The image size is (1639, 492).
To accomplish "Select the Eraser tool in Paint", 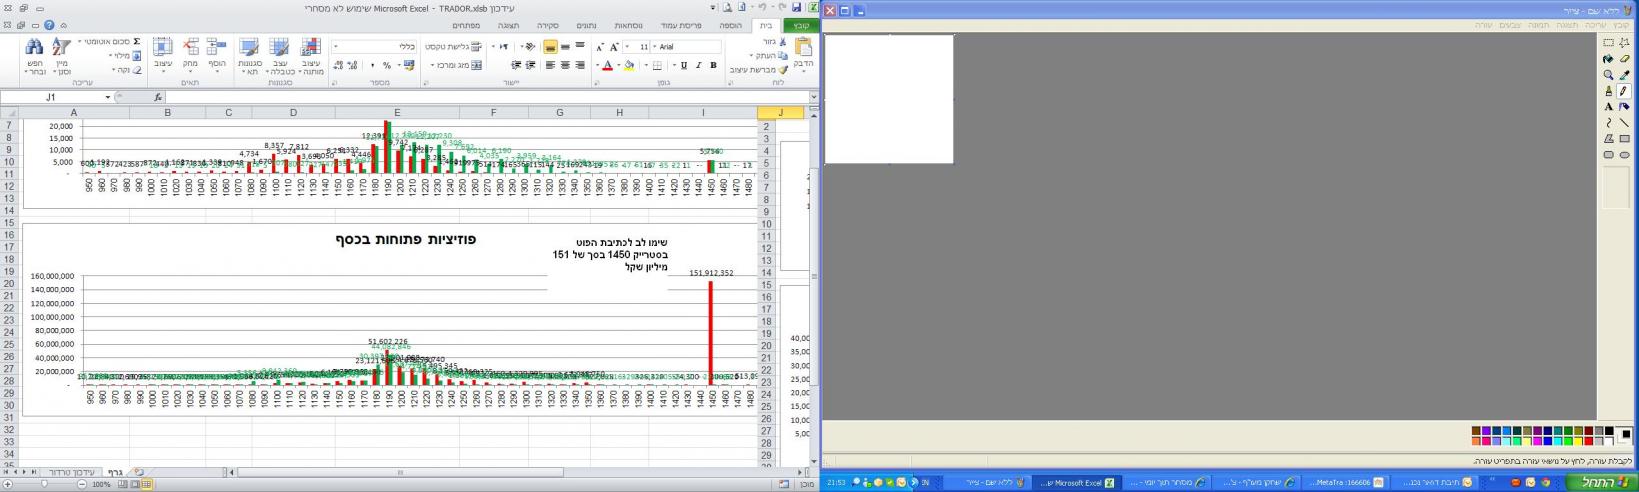I will point(1624,59).
